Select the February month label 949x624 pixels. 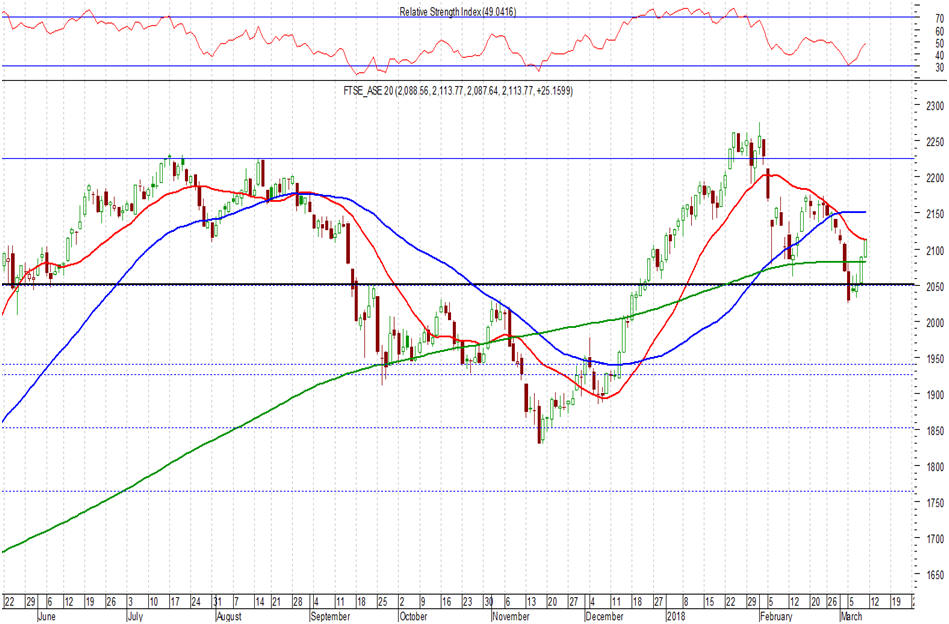[776, 616]
